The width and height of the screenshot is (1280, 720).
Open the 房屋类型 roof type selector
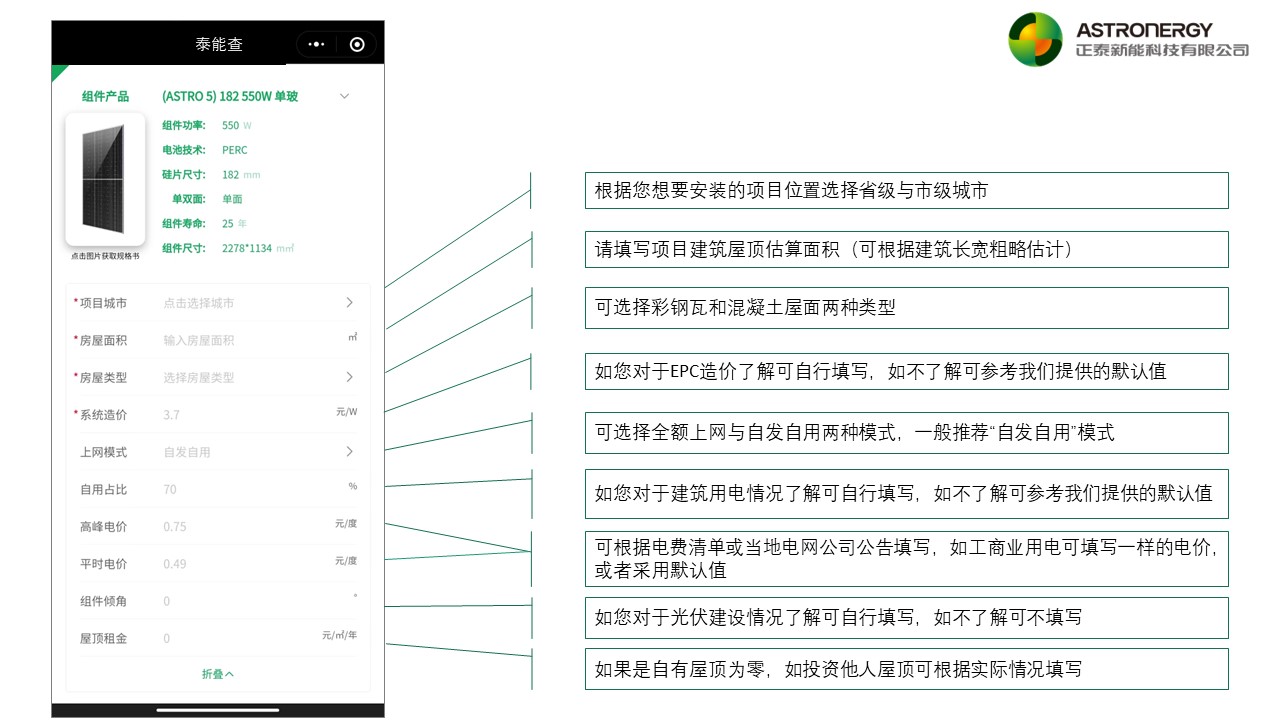349,377
